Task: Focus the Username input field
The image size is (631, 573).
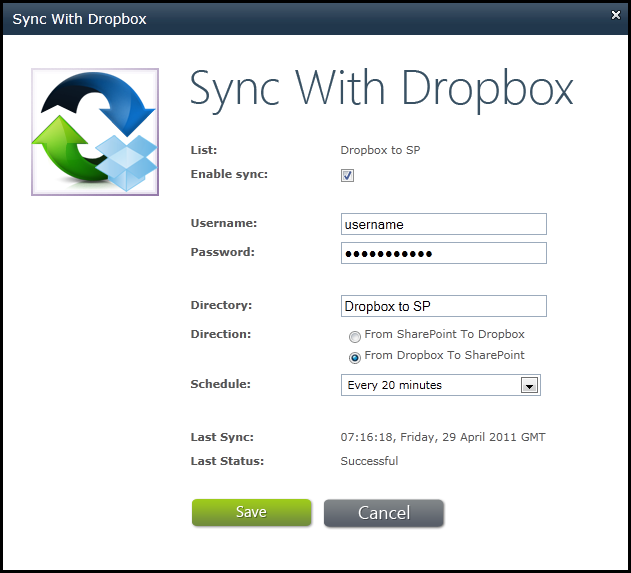Action: [x=443, y=224]
